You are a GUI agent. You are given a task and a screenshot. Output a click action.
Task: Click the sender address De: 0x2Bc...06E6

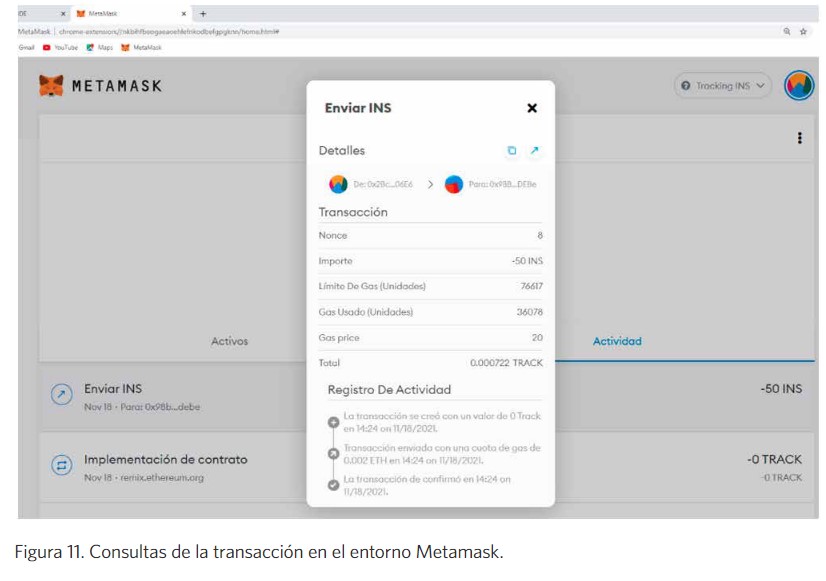coord(383,184)
